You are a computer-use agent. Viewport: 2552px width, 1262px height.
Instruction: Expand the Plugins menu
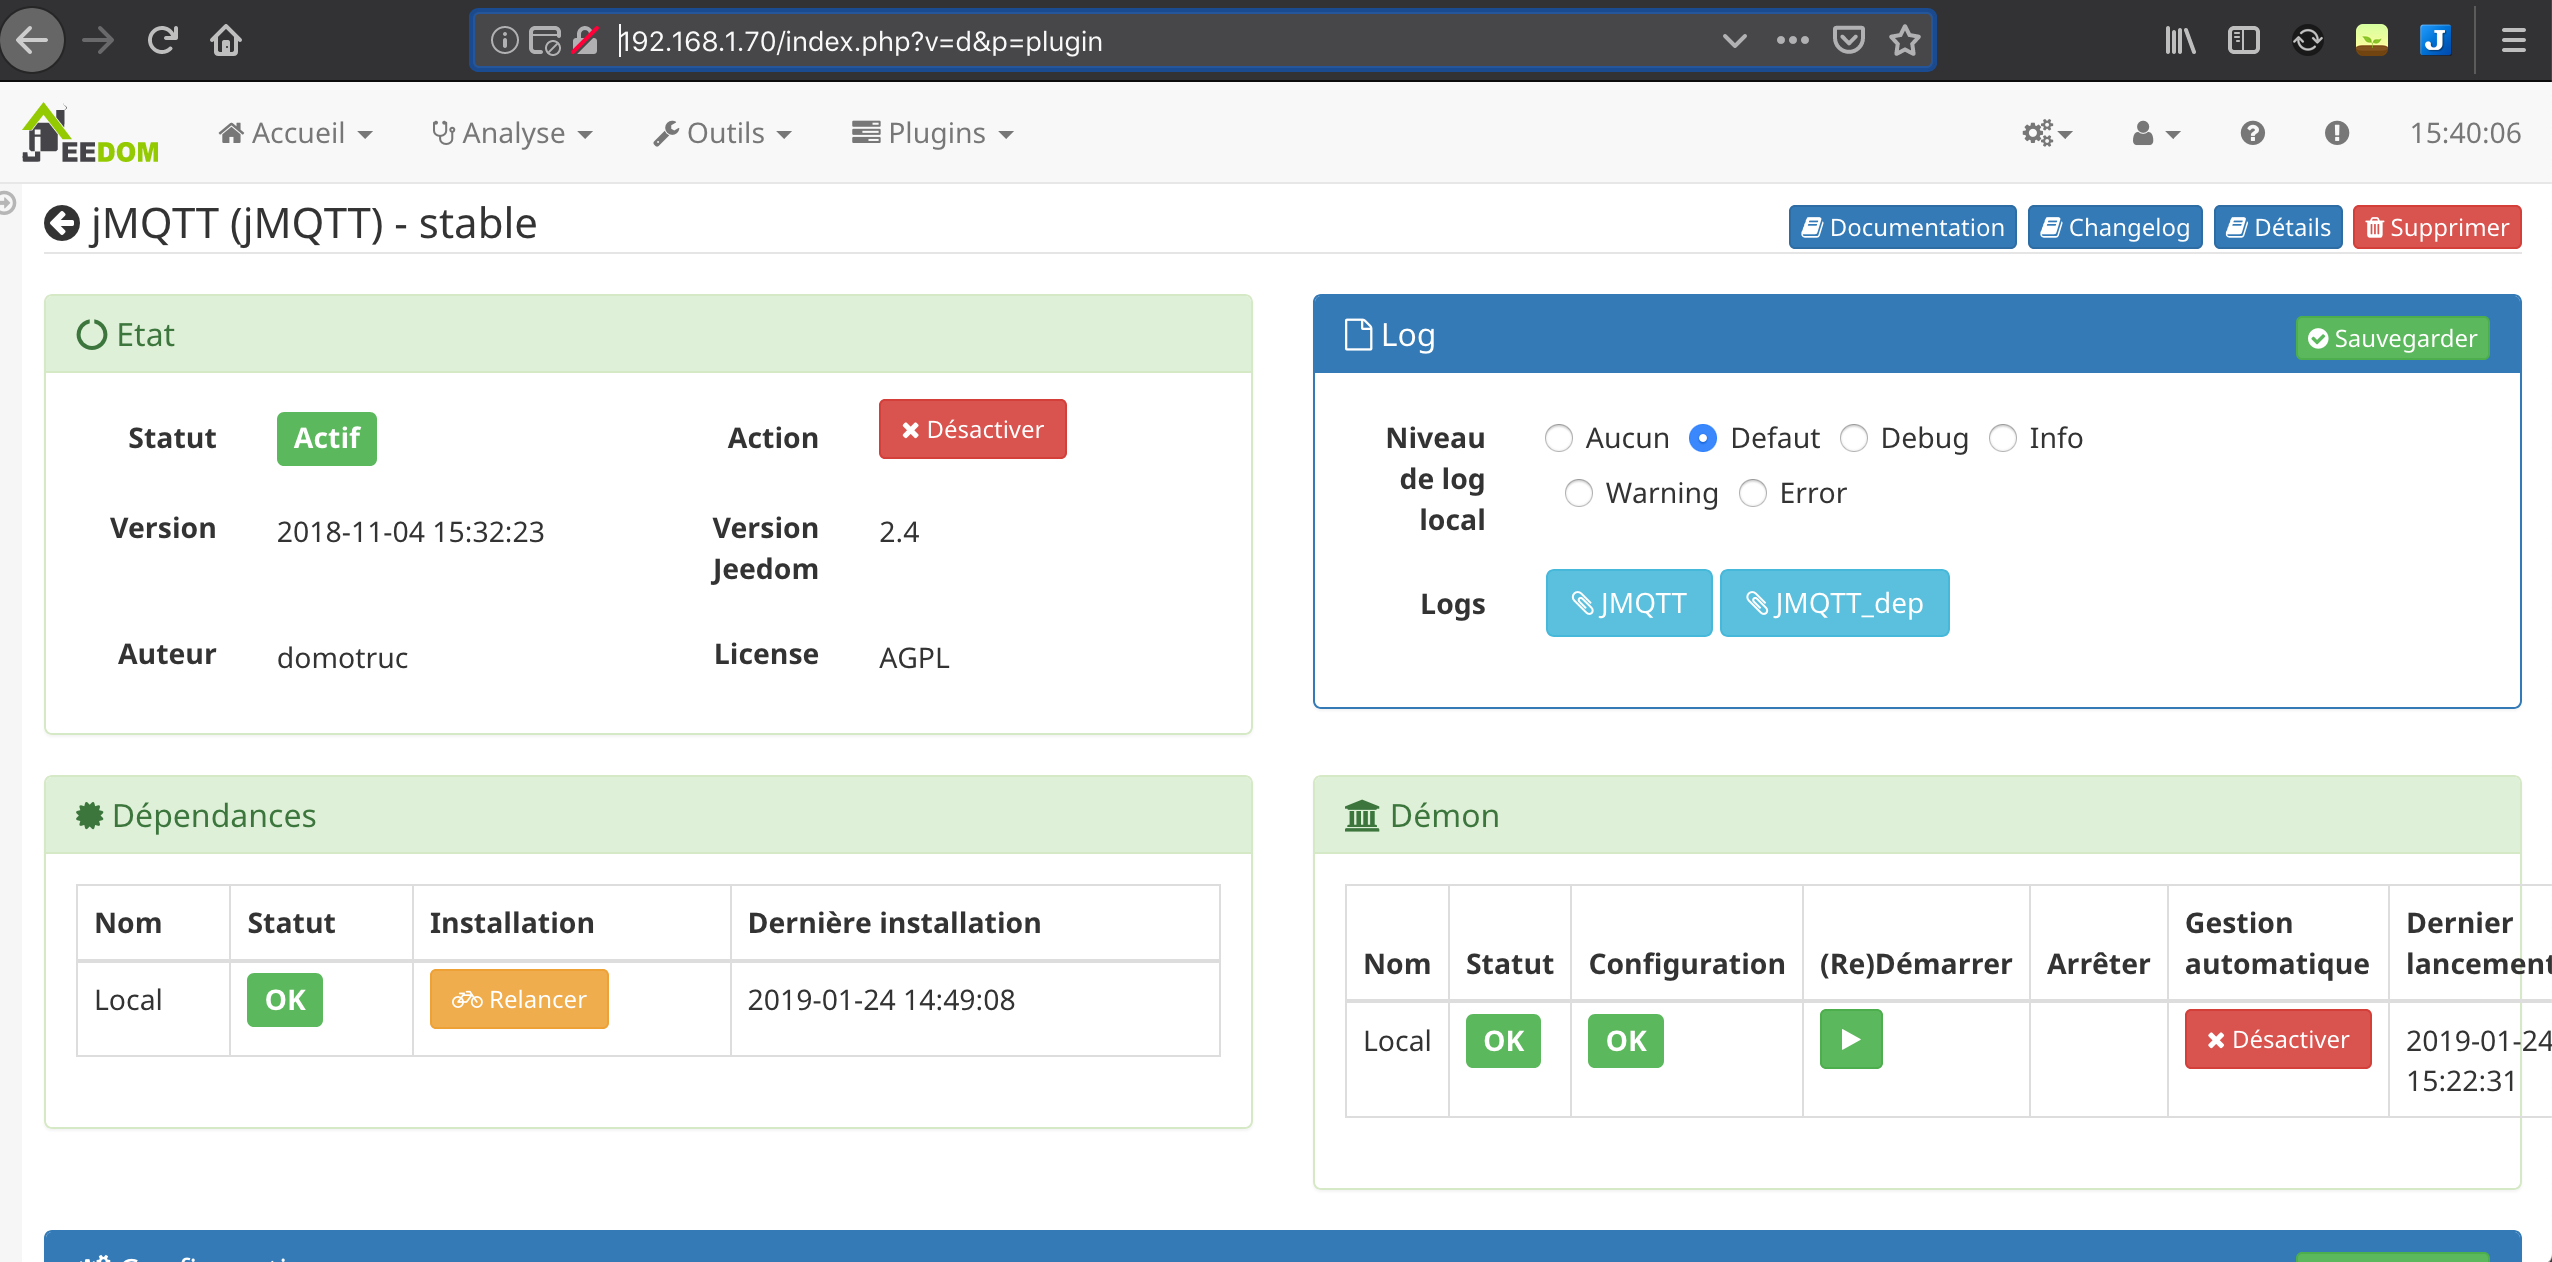[932, 133]
